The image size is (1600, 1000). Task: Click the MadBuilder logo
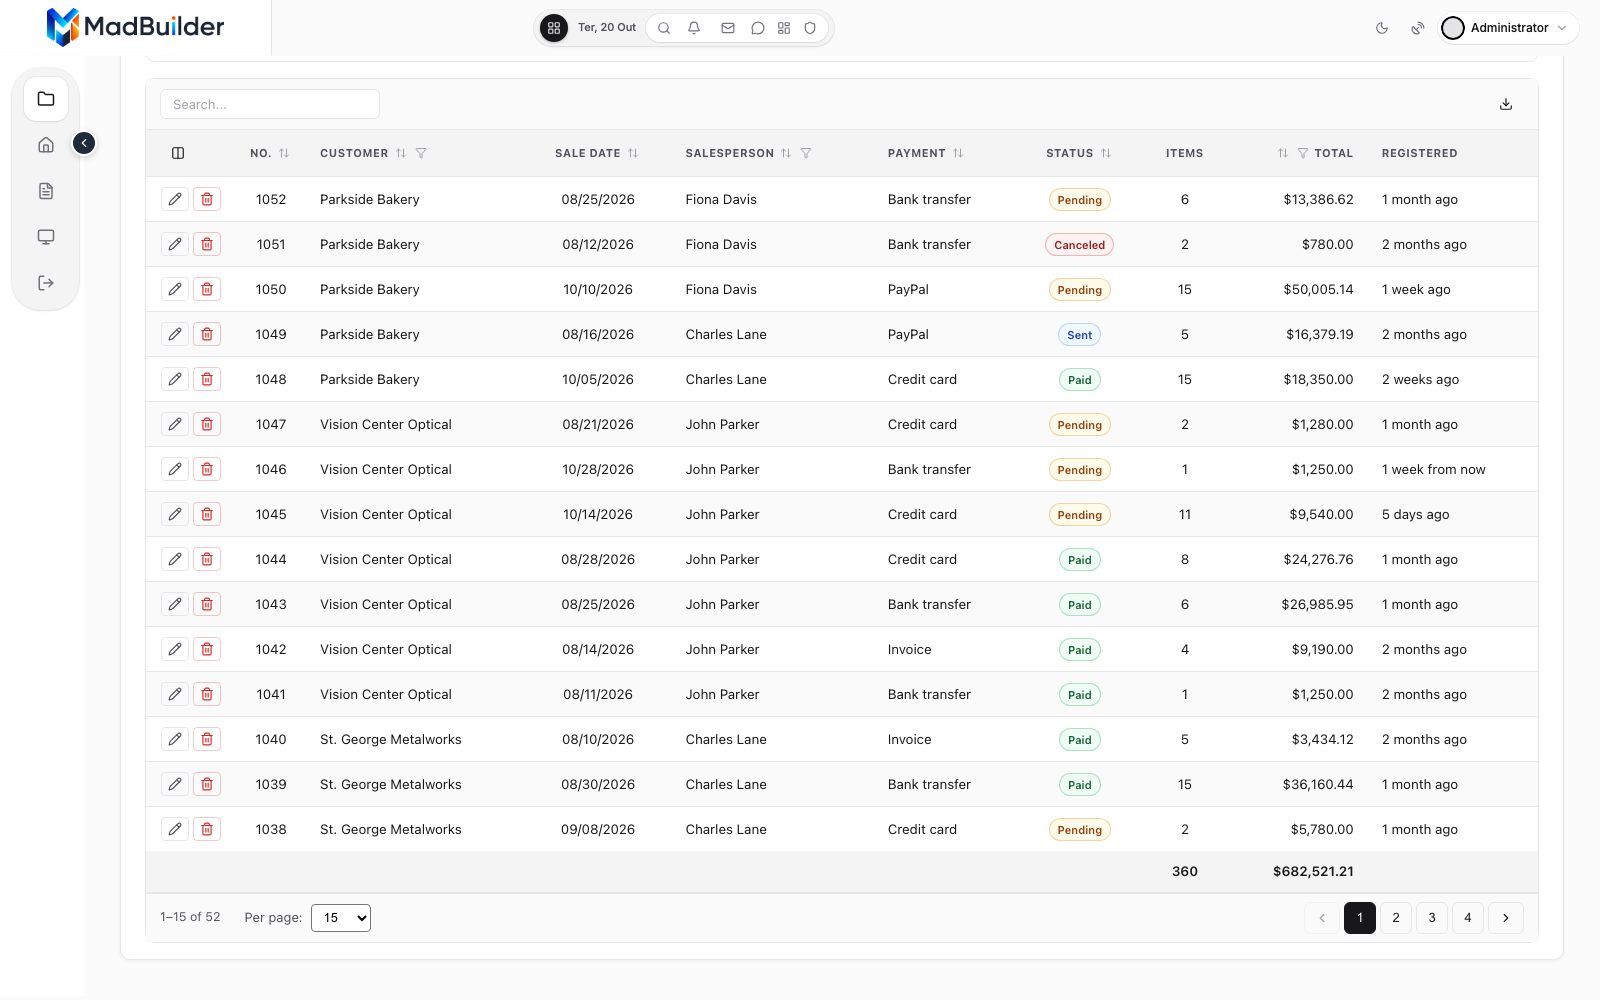[136, 27]
